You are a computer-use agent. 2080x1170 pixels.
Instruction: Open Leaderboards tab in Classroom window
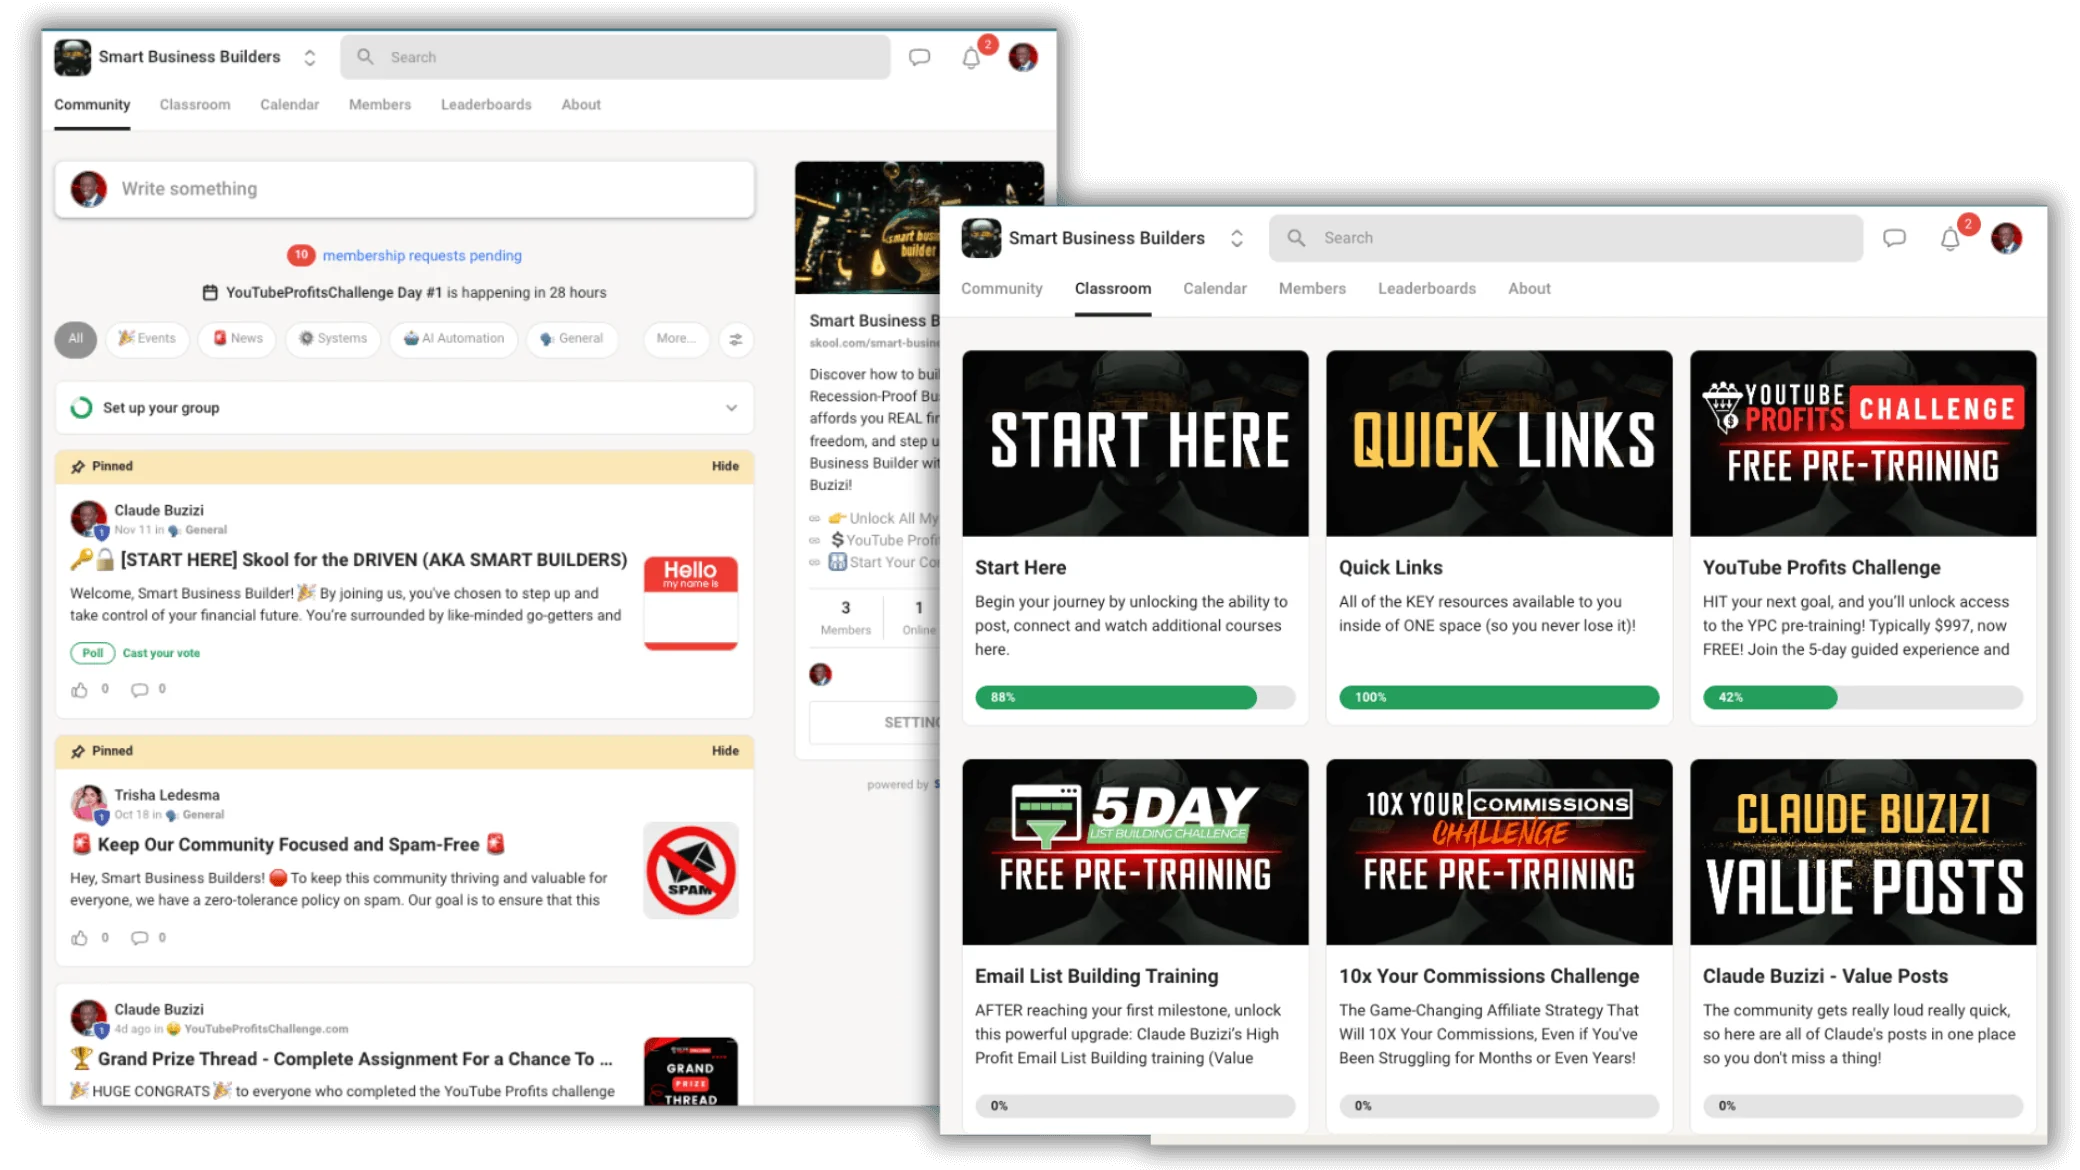click(1427, 289)
